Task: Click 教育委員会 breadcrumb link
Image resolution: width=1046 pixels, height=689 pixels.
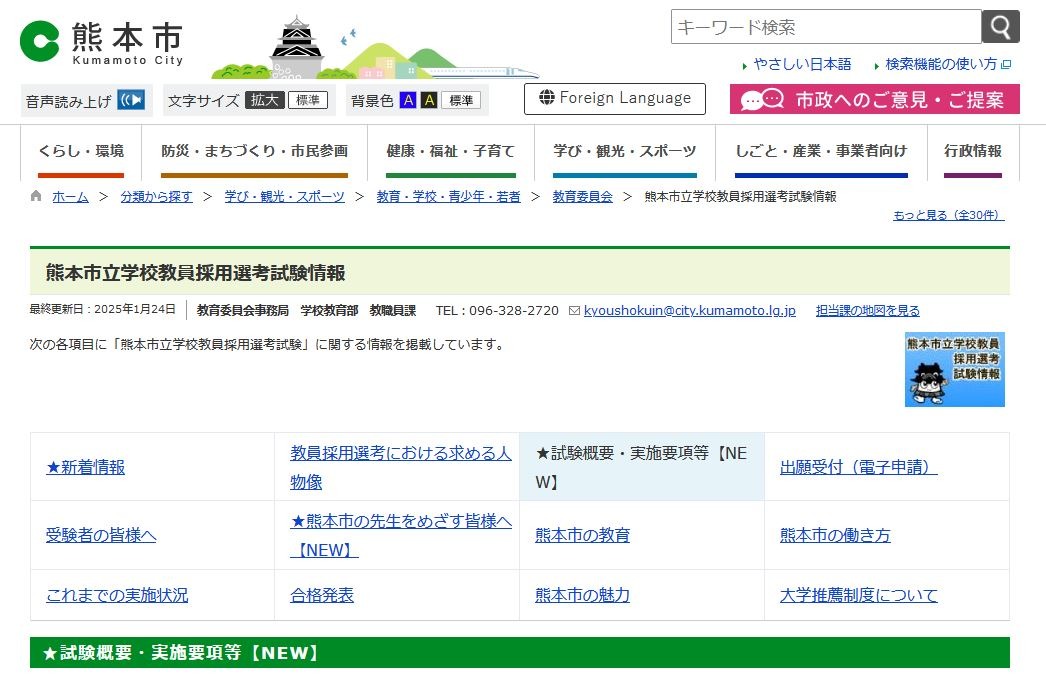Action: pyautogui.click(x=582, y=196)
